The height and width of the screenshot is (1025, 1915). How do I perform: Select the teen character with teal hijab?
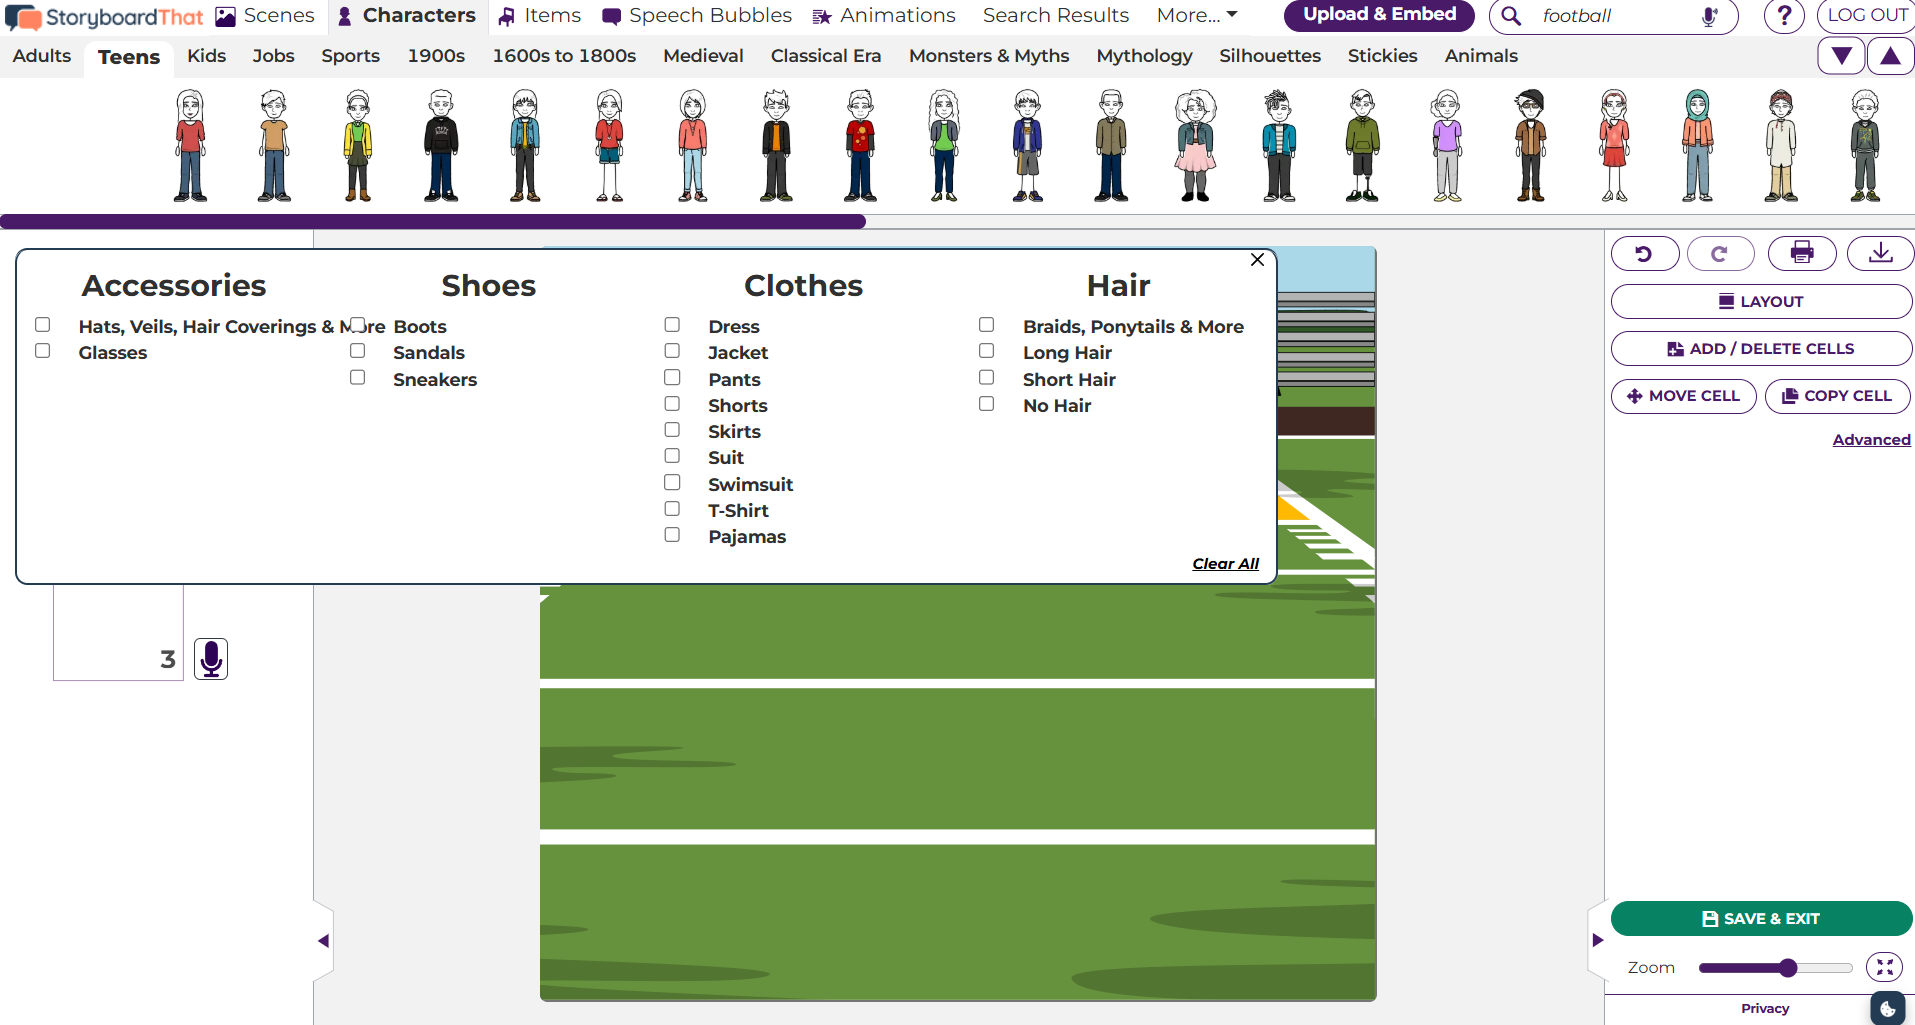coord(1697,146)
